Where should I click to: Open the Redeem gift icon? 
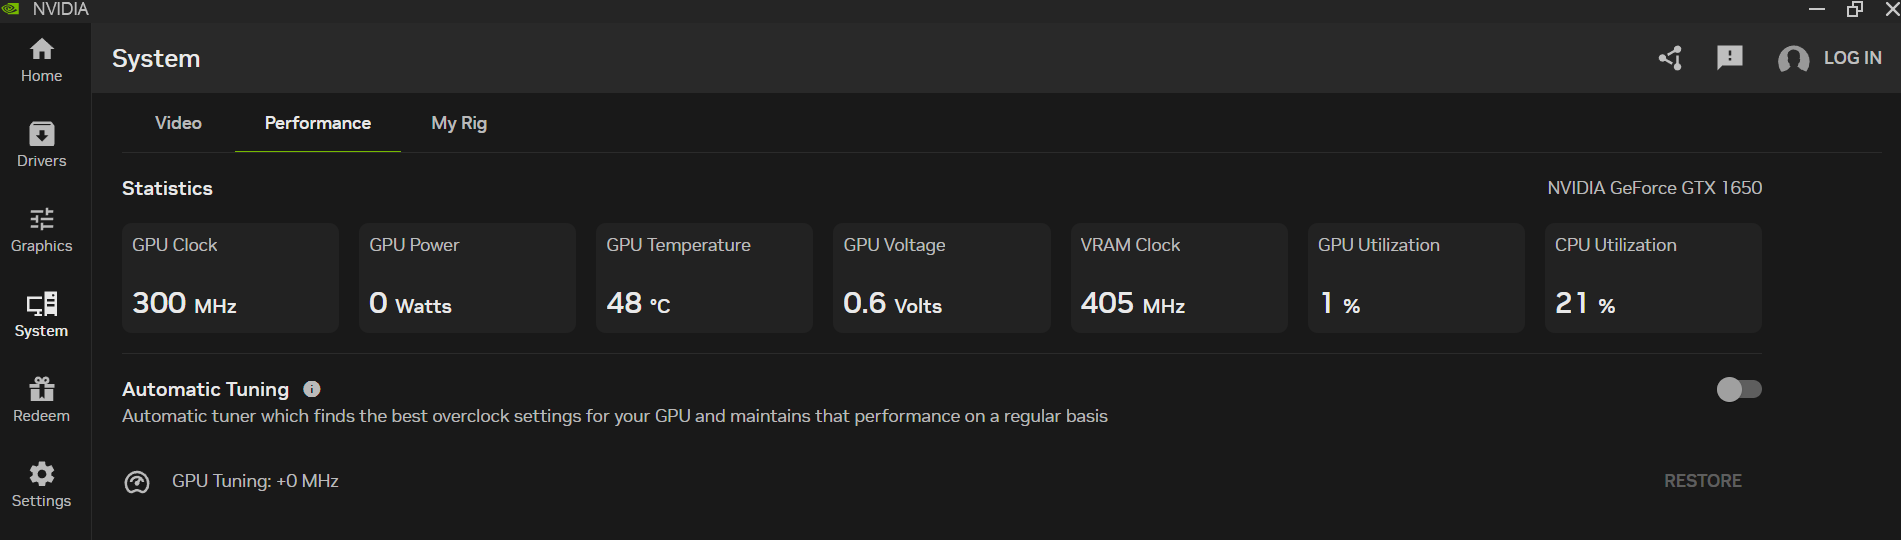(41, 400)
